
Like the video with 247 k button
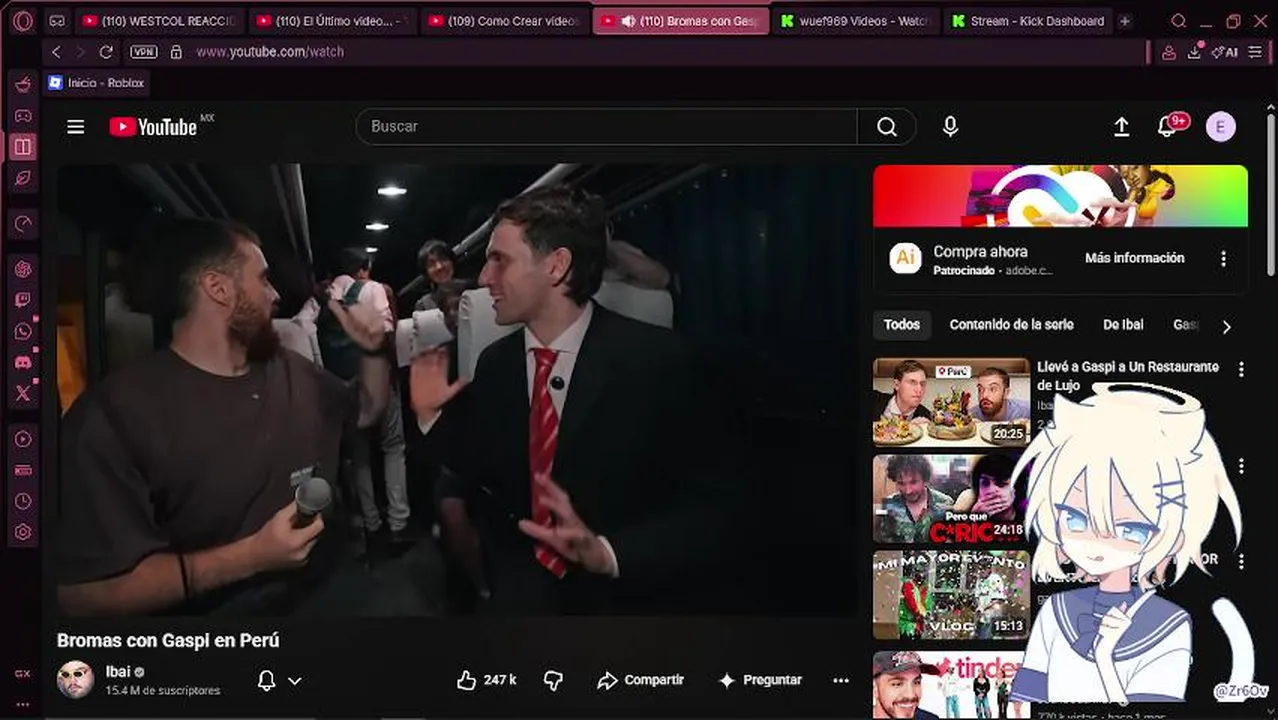(486, 680)
